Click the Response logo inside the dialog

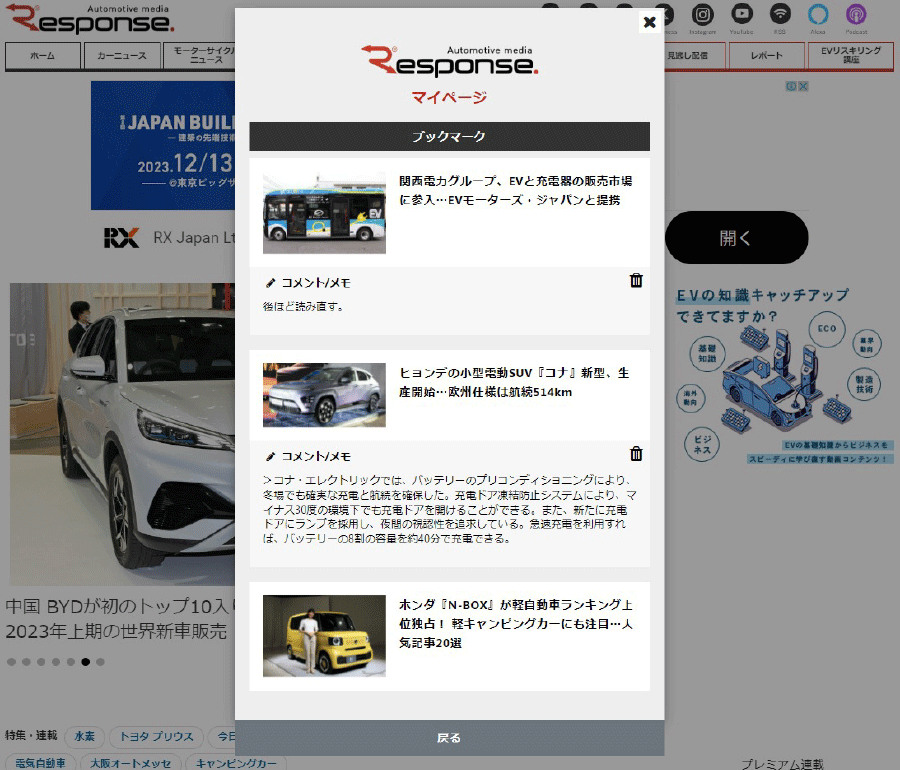click(449, 61)
